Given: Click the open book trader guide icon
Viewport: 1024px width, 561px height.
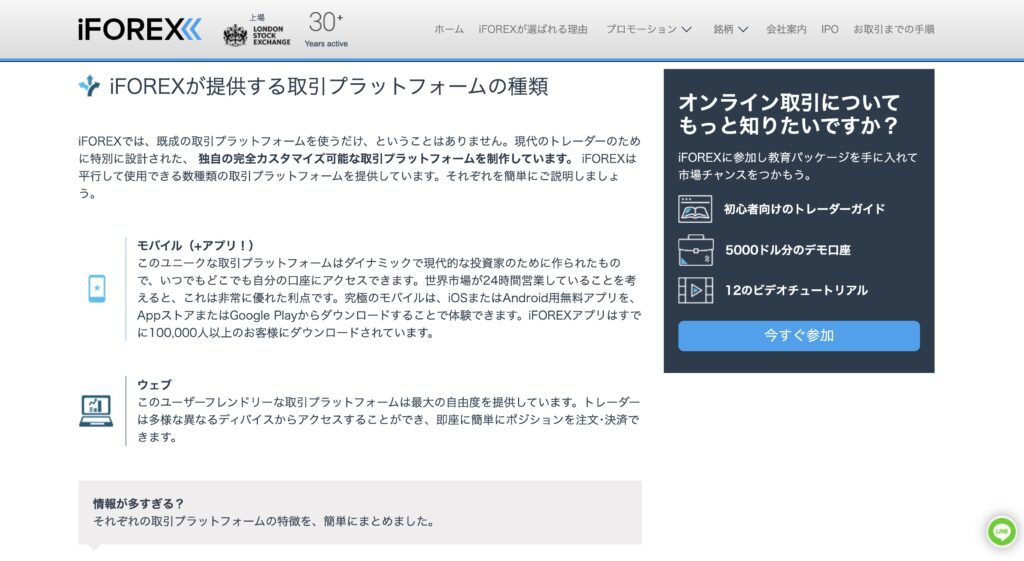Looking at the screenshot, I should pyautogui.click(x=695, y=209).
